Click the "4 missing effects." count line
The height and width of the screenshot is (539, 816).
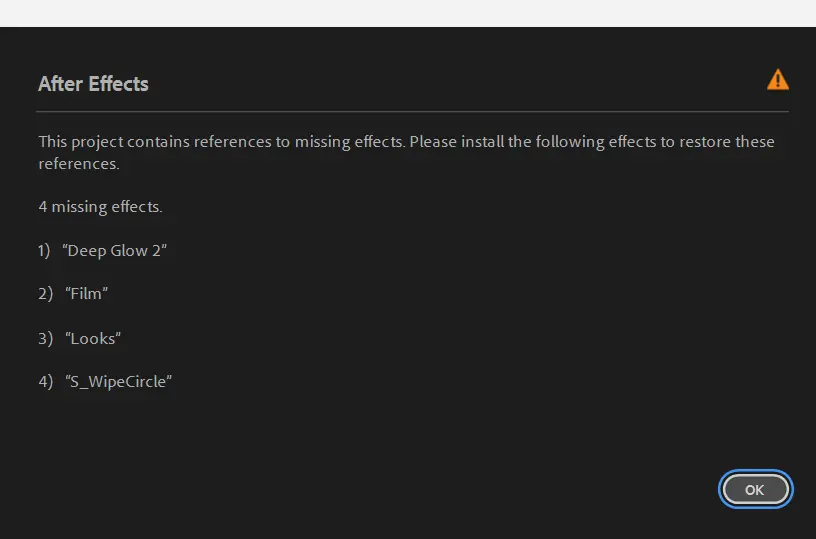[100, 207]
